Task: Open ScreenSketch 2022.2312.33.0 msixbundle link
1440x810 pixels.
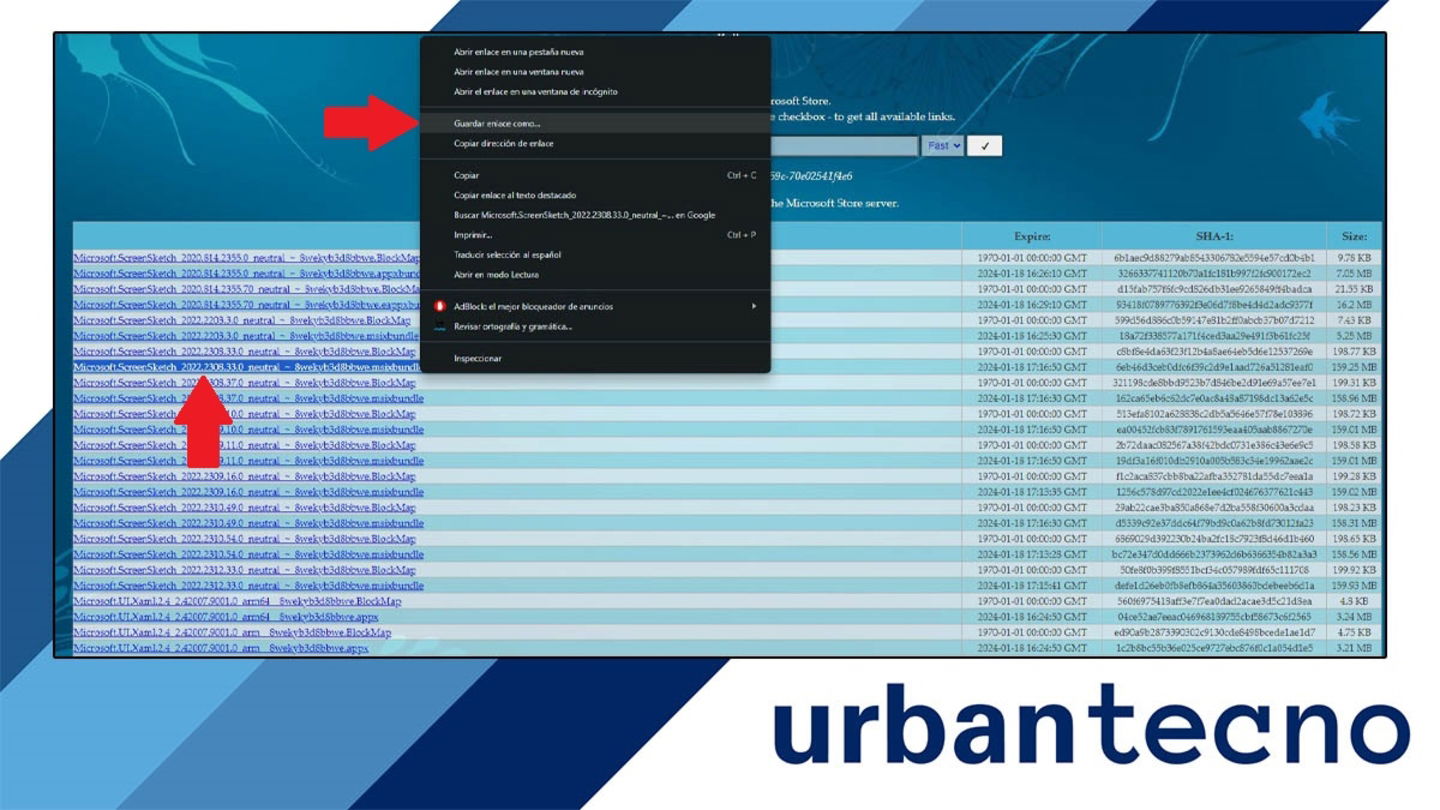Action: [248, 585]
